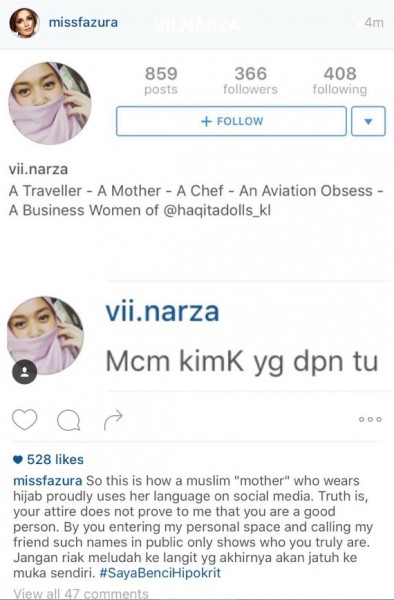Open the @haqitadolls_kl mention link
Screen dimensions: 394x600
coord(217,210)
